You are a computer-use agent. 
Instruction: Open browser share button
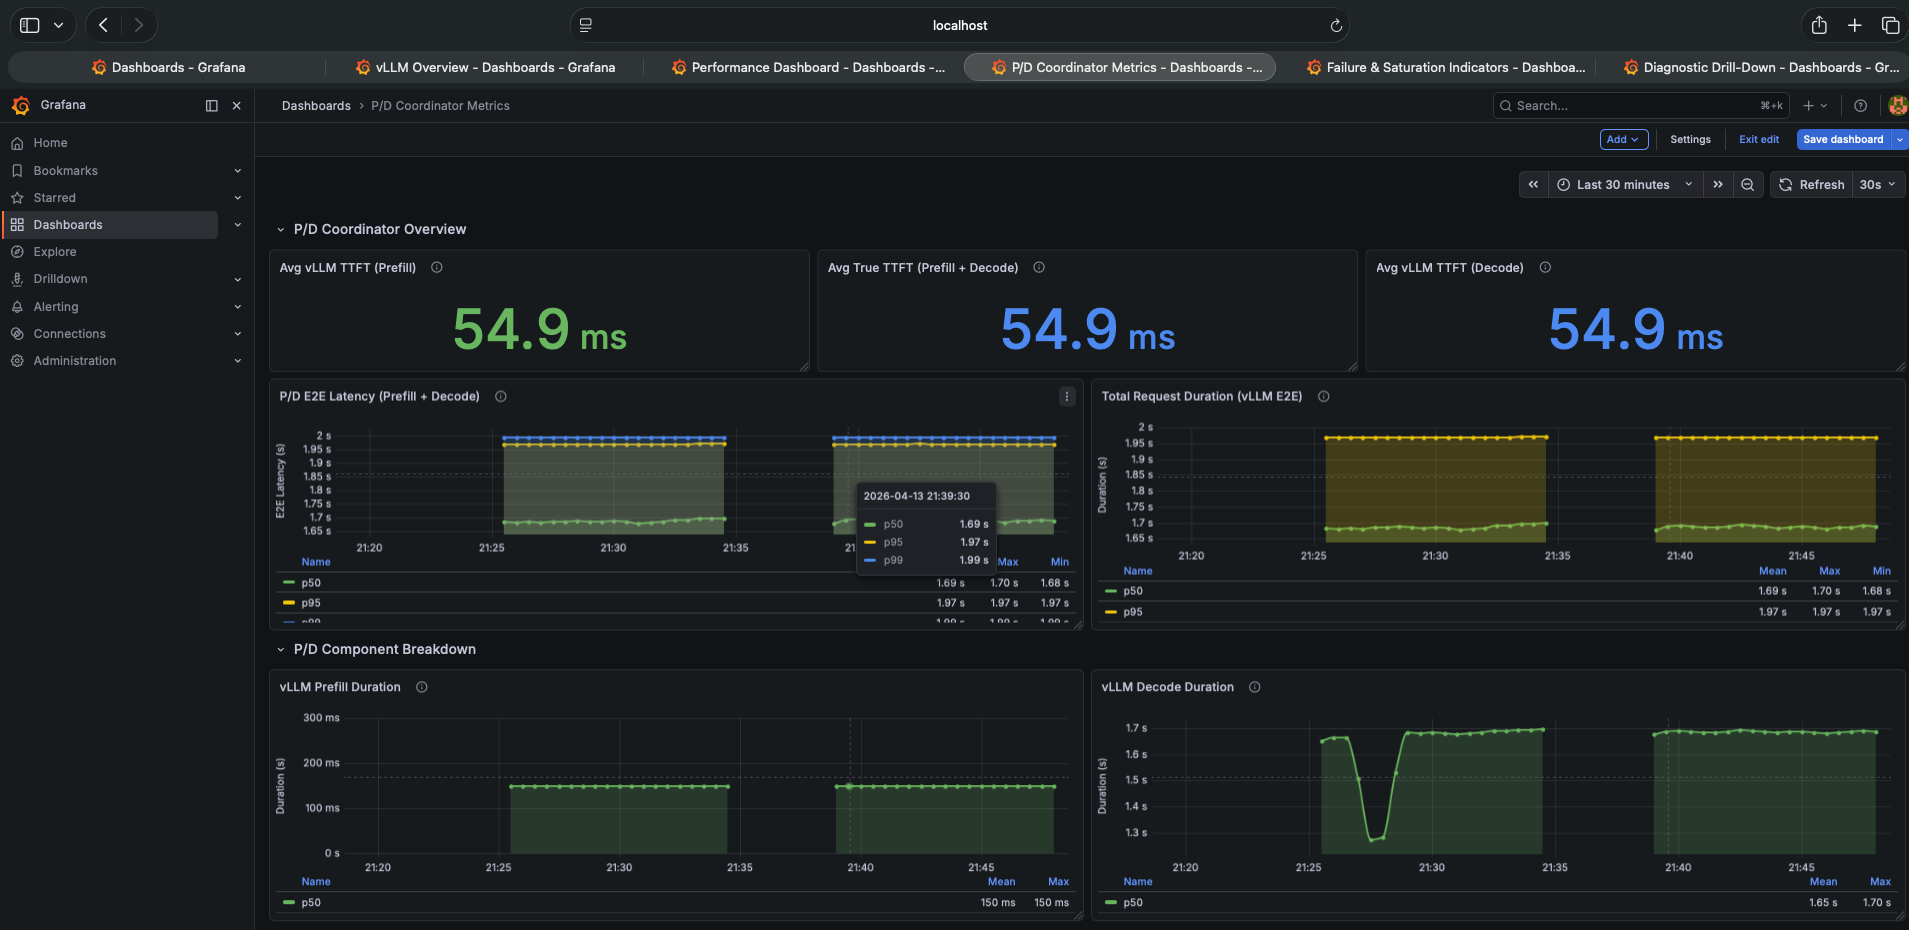pyautogui.click(x=1819, y=25)
